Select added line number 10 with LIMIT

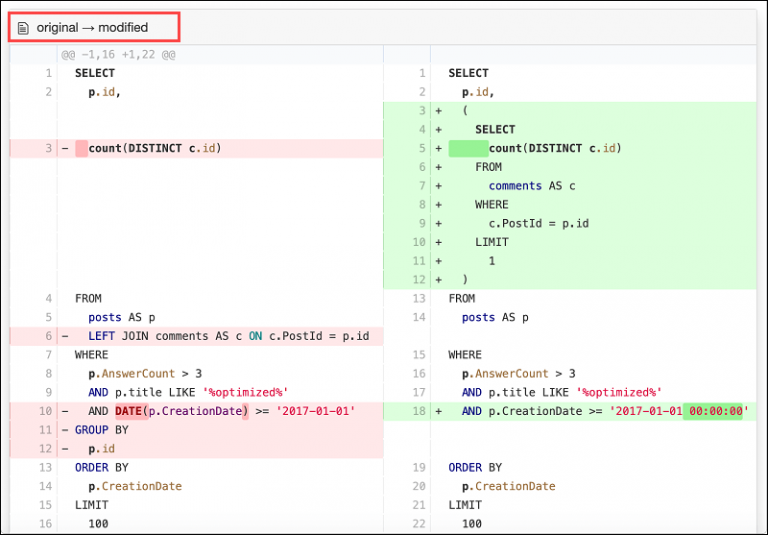[x=419, y=242]
